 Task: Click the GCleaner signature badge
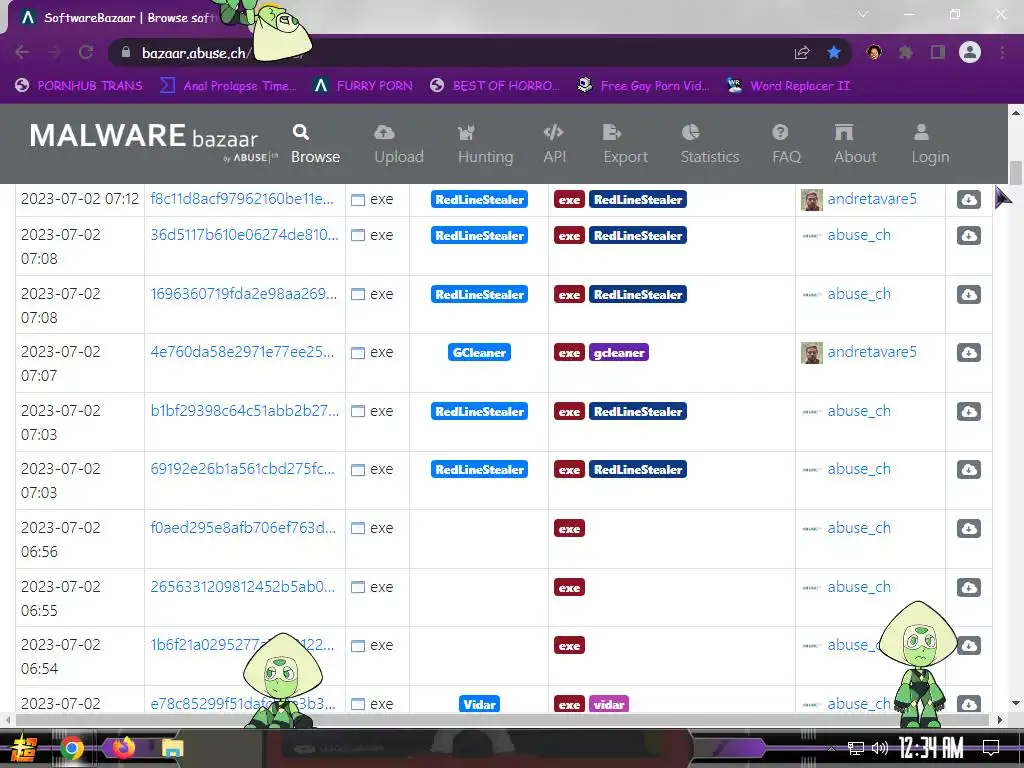pyautogui.click(x=479, y=353)
